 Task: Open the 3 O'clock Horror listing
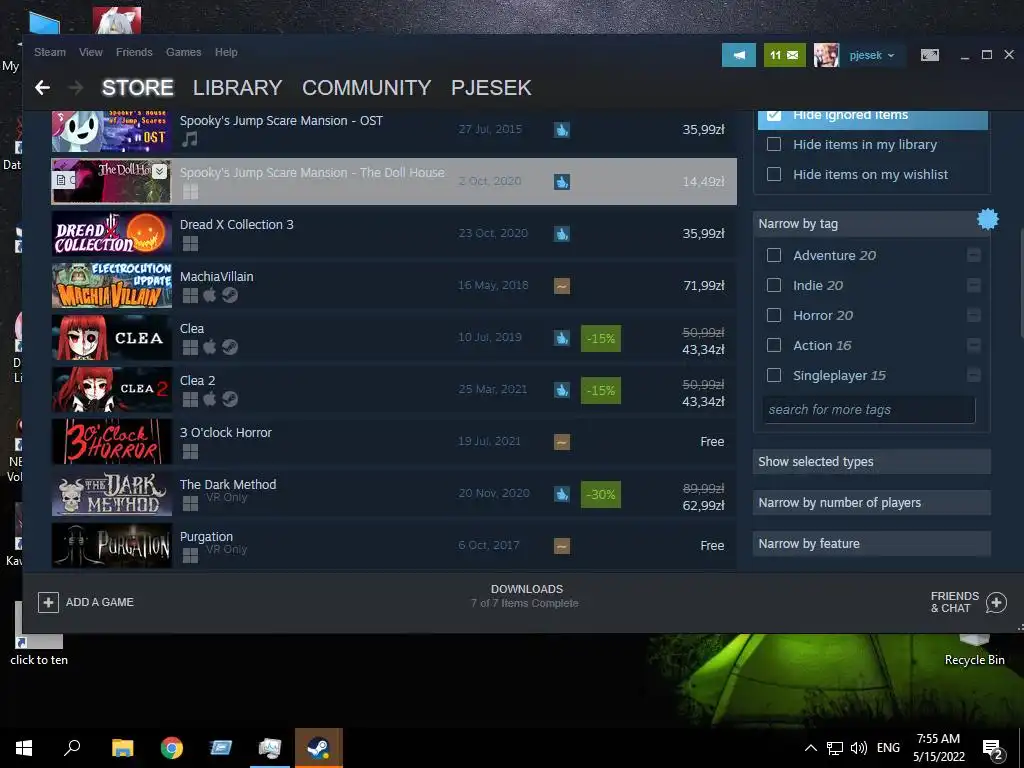click(394, 442)
